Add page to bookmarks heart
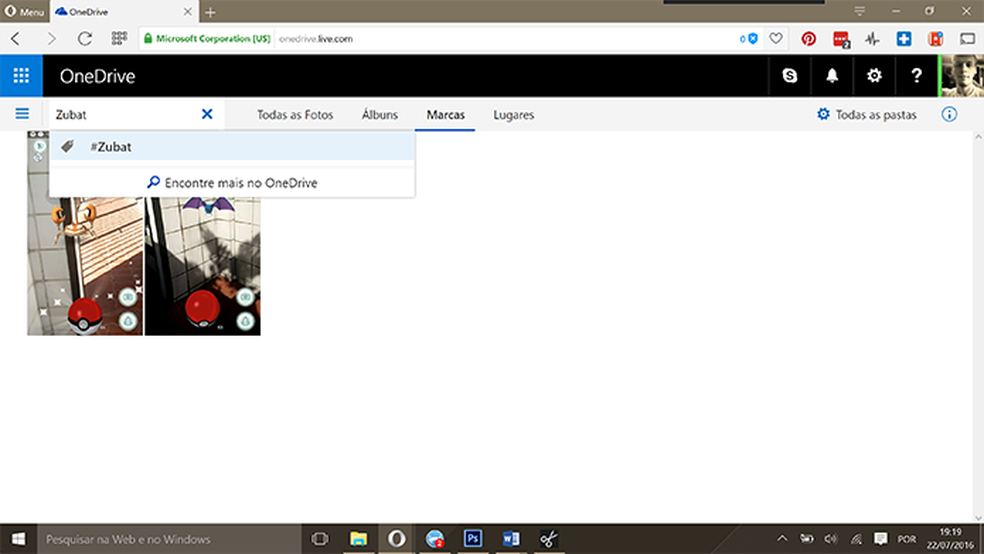This screenshot has width=984, height=554. tap(776, 39)
